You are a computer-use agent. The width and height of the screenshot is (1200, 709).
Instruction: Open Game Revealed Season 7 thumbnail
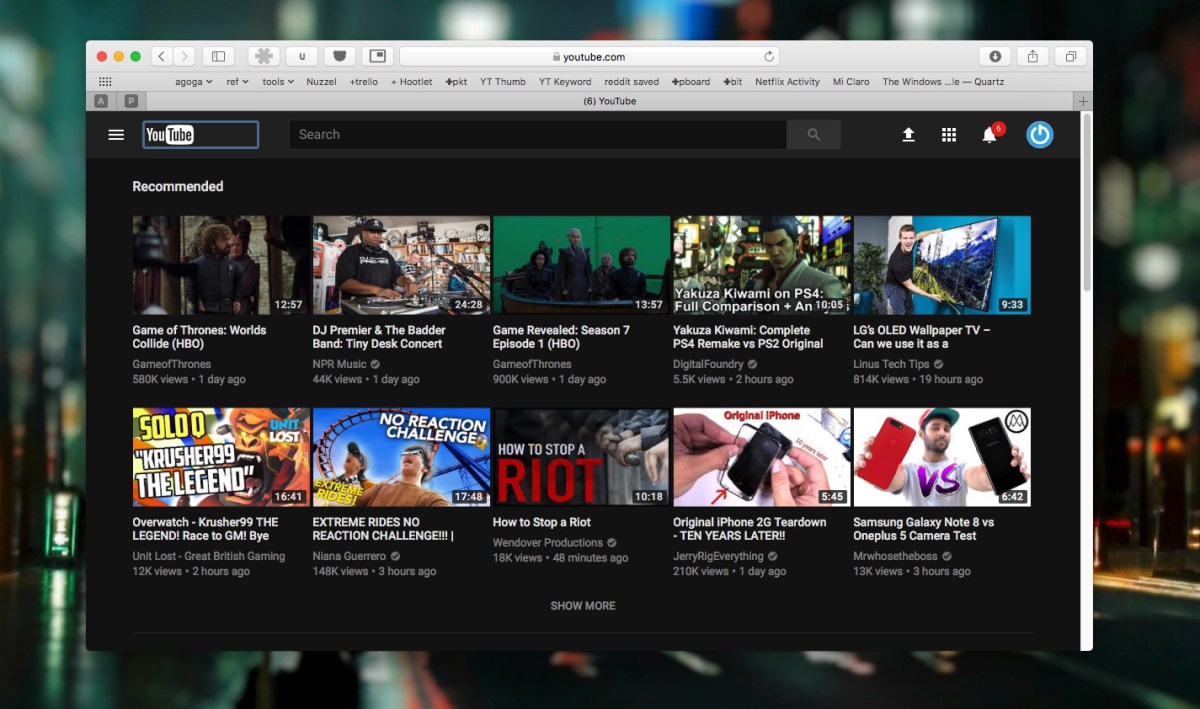pos(581,265)
